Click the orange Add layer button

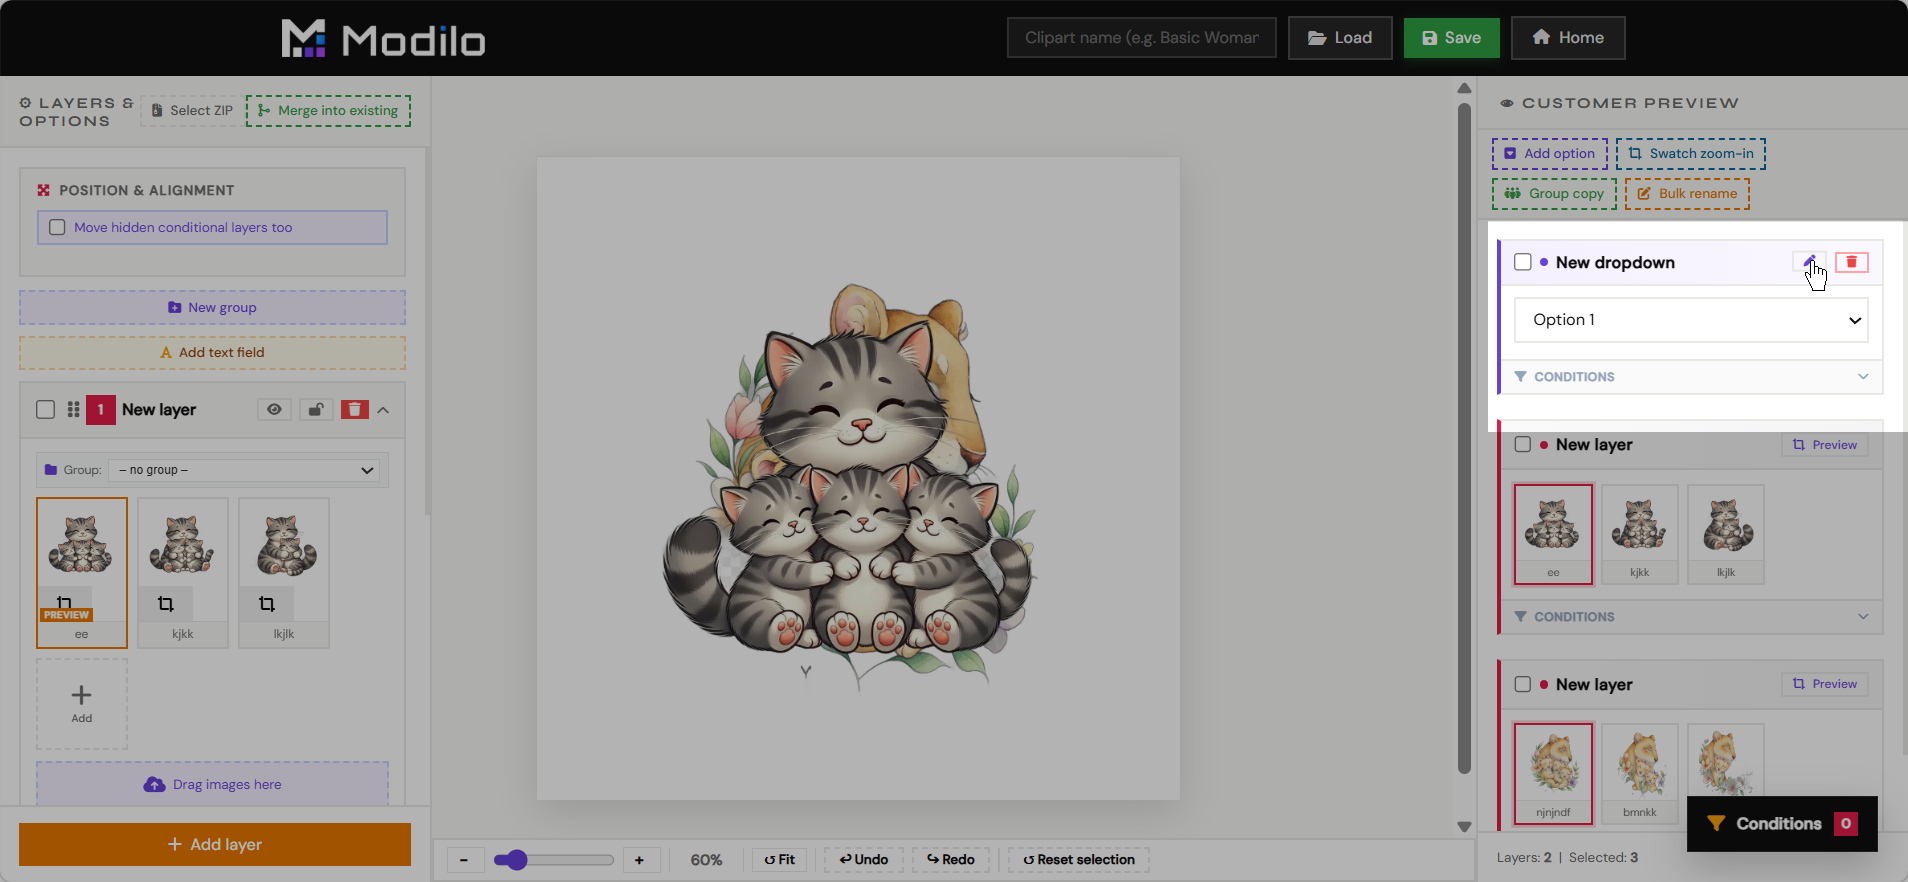click(x=215, y=845)
